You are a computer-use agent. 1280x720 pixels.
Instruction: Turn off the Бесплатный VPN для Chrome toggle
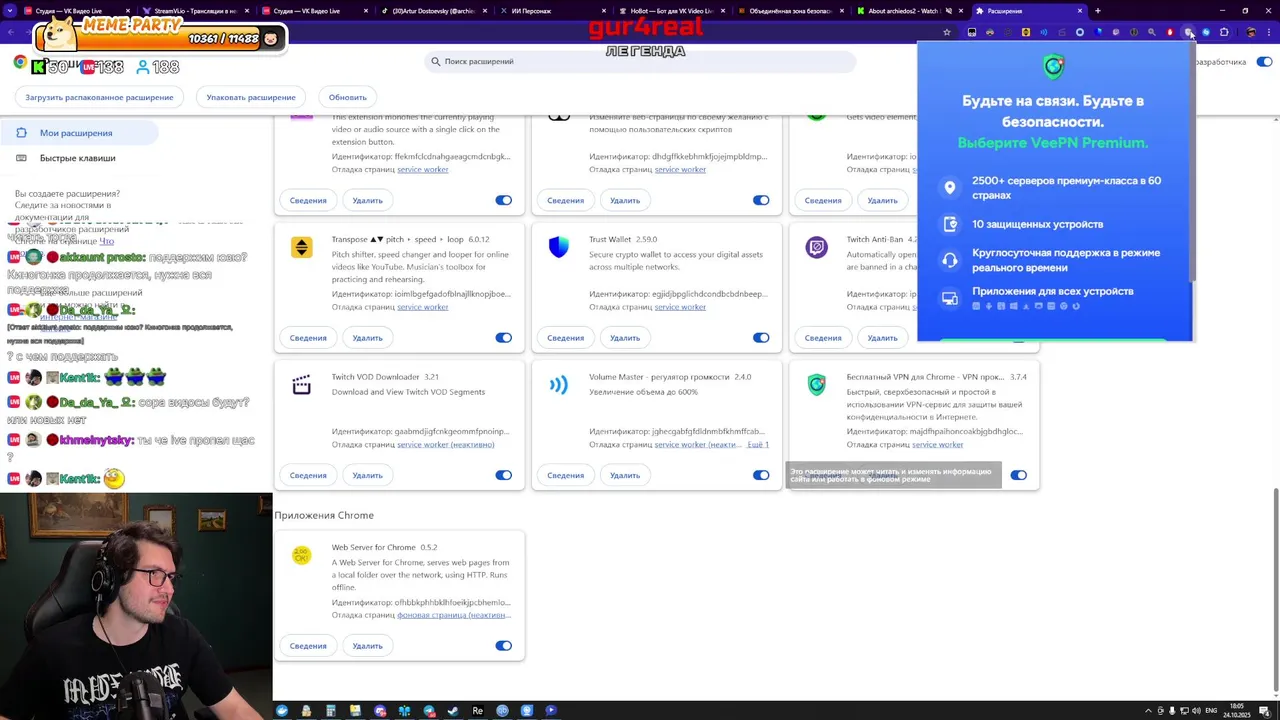tap(1019, 475)
